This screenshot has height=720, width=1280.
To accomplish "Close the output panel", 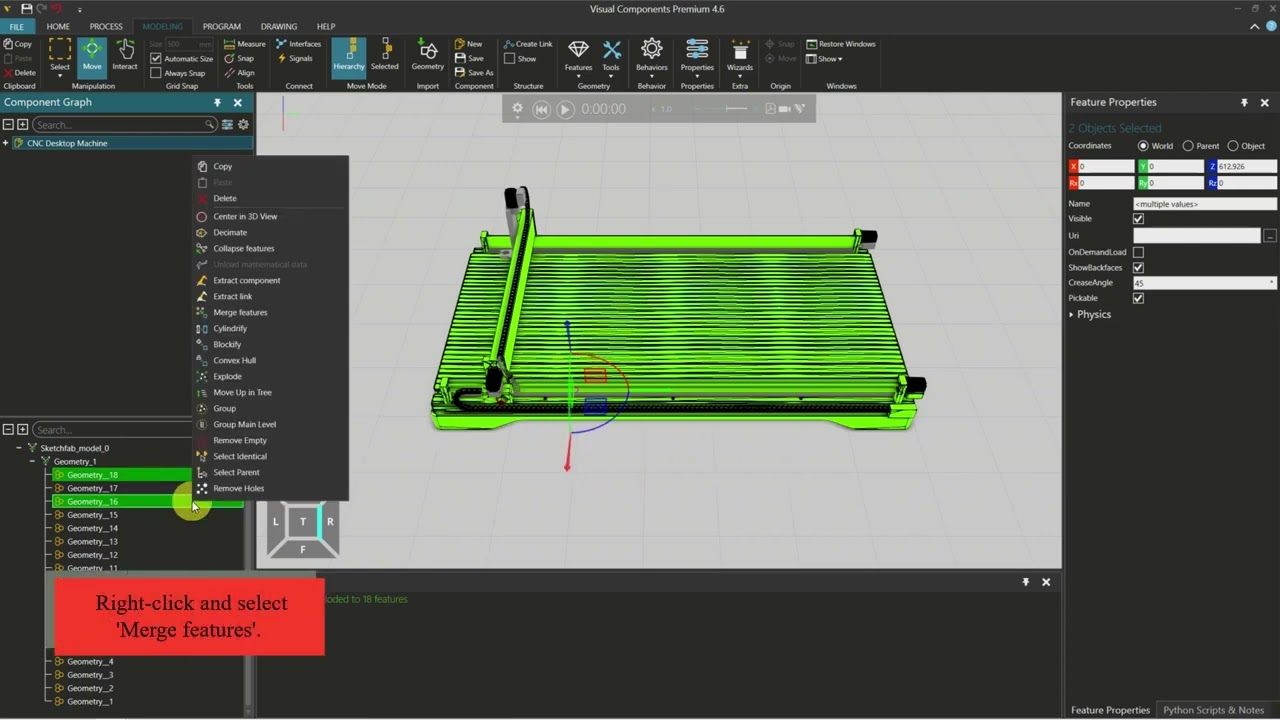I will point(1046,582).
